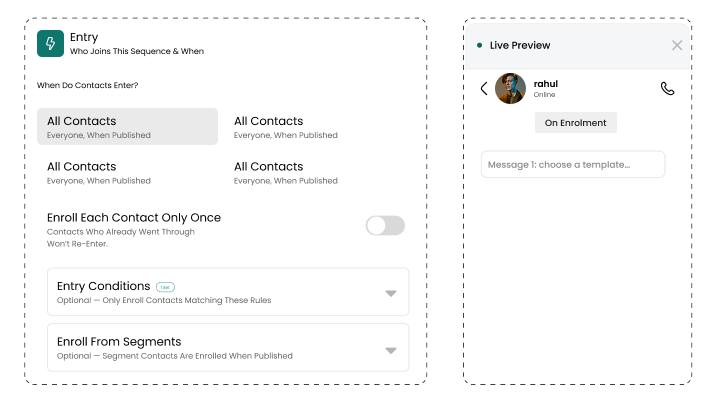Close the Live Preview panel with the X
This screenshot has width=720, height=405.
coord(677,45)
